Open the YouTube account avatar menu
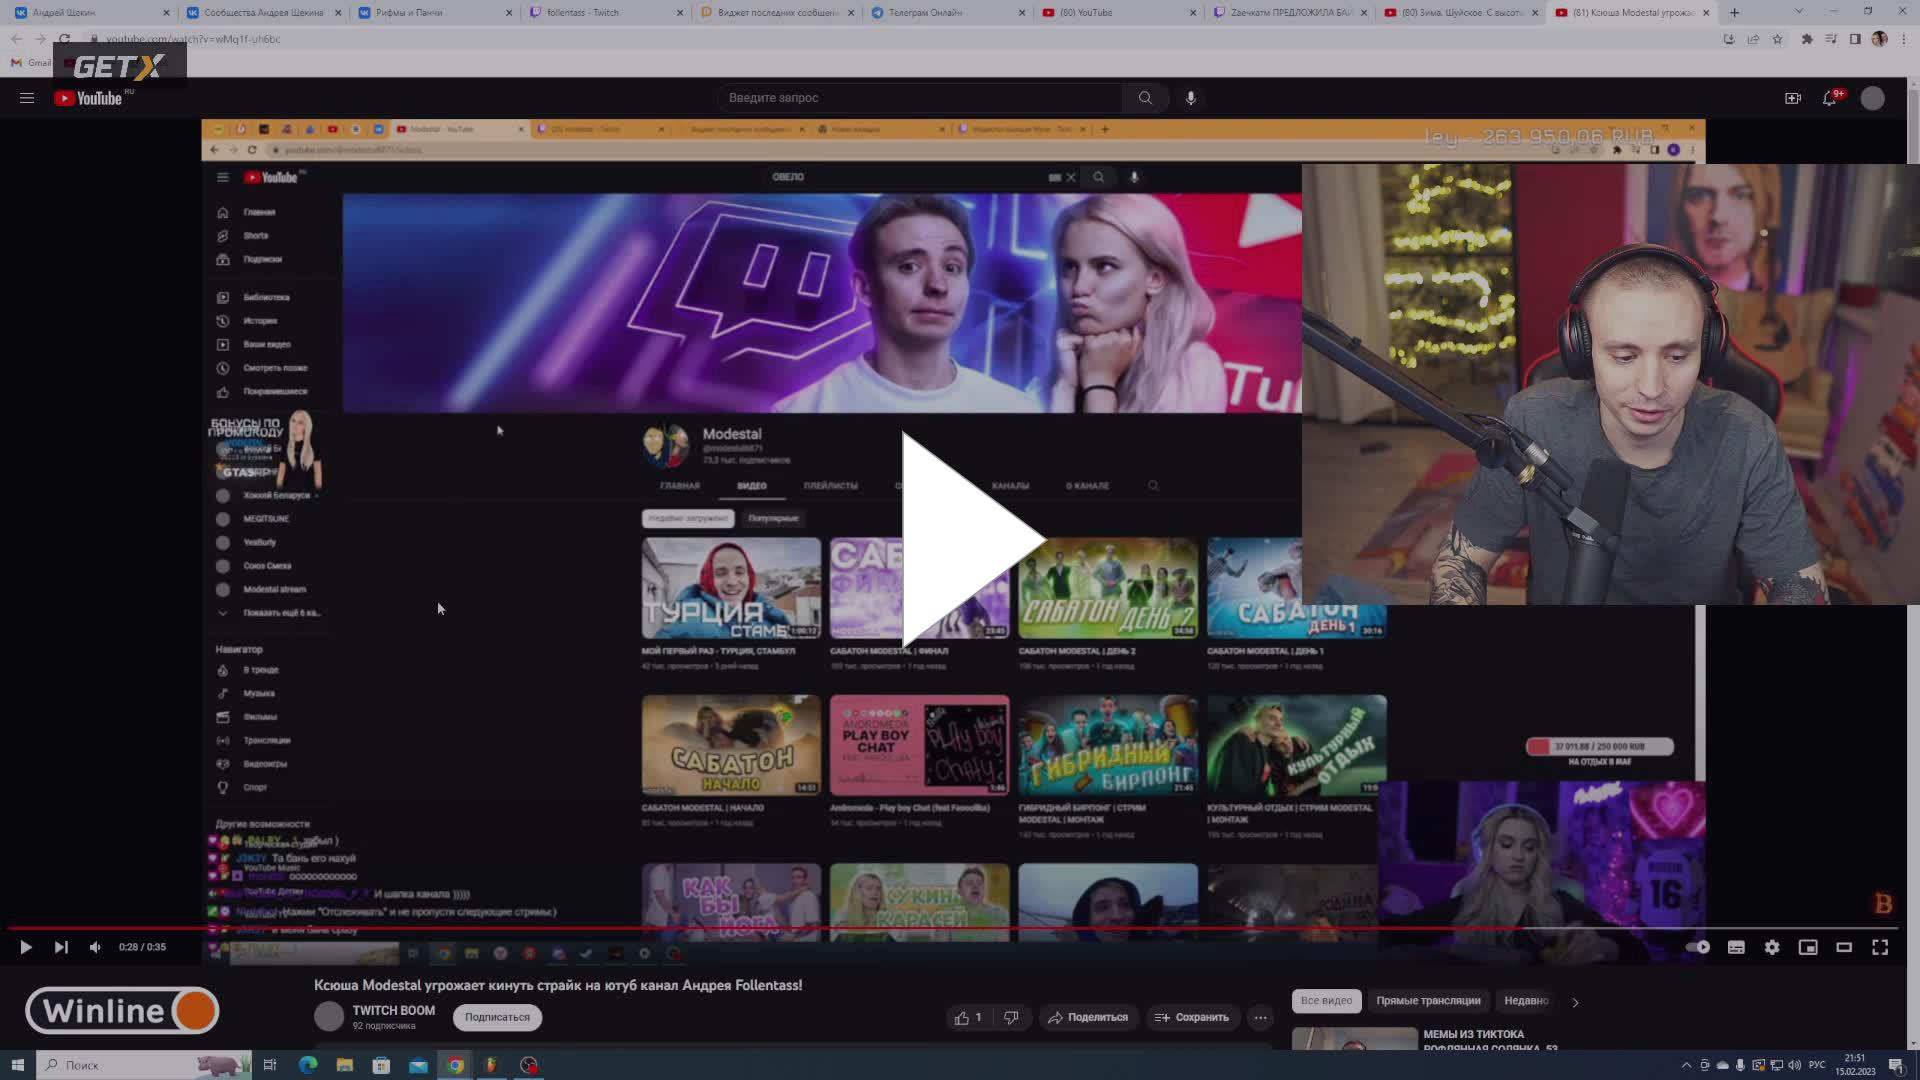1920x1080 pixels. (x=1872, y=98)
